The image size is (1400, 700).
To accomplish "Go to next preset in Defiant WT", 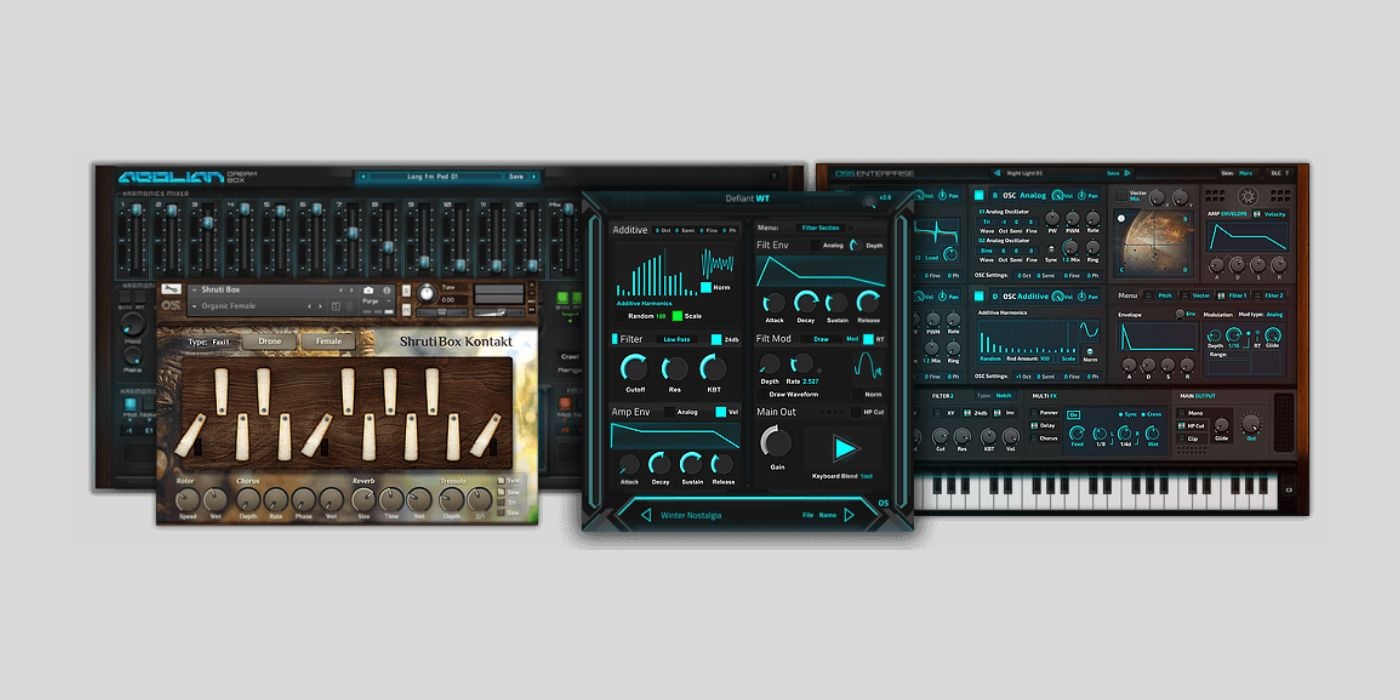I will point(850,515).
